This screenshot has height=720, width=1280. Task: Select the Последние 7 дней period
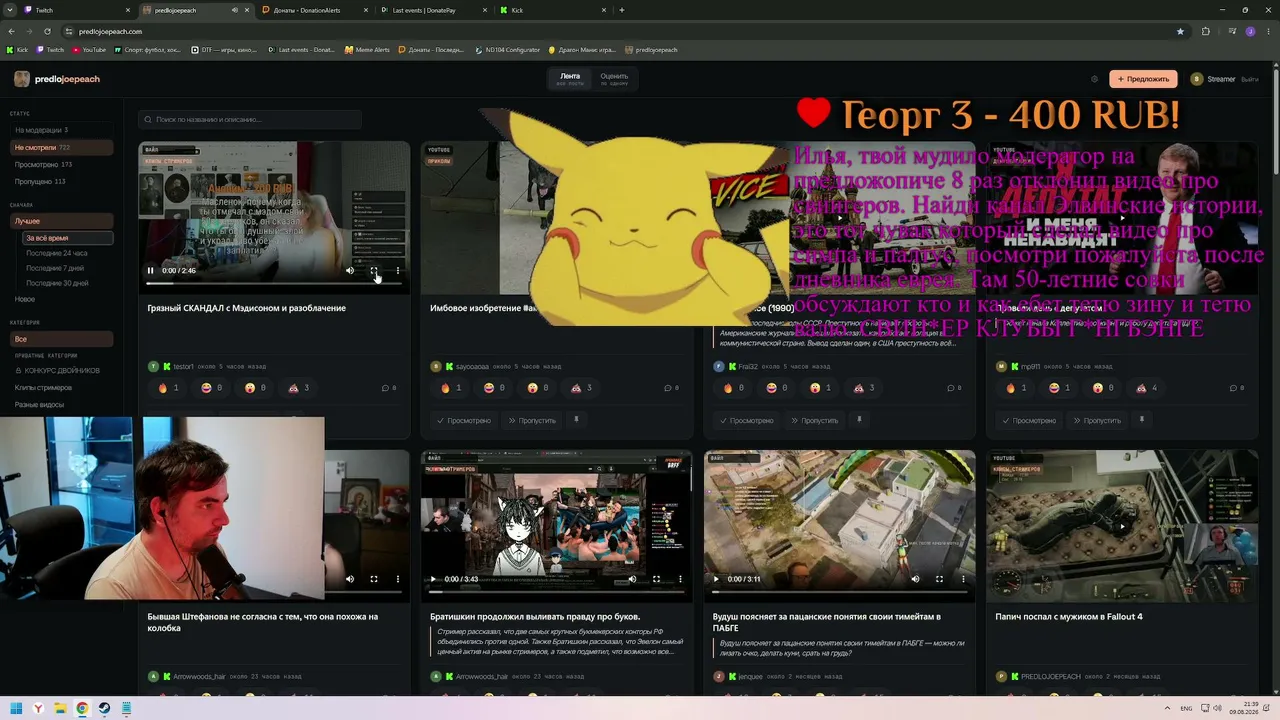68,268
